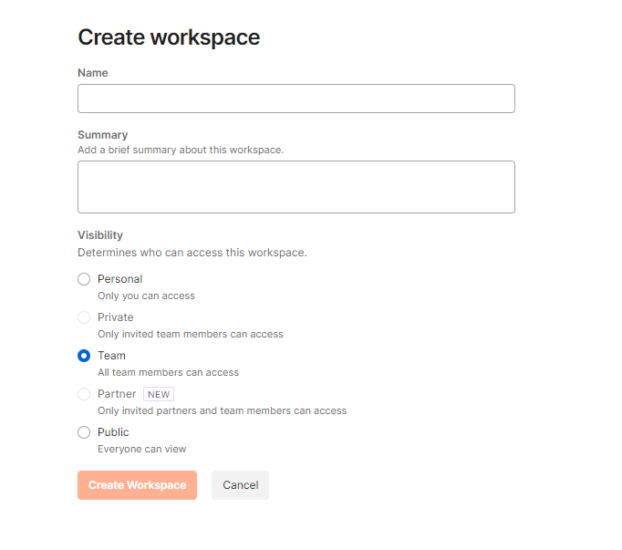The width and height of the screenshot is (622, 550).
Task: Click the "Summary" field label
Action: [103, 135]
